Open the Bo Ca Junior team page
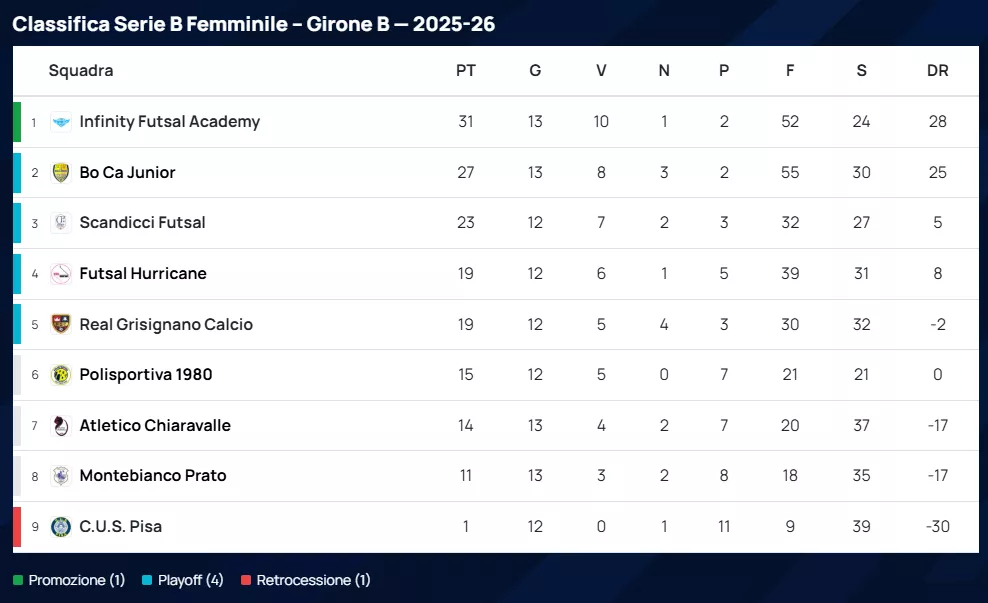Screen dimensions: 988x603 tap(127, 173)
